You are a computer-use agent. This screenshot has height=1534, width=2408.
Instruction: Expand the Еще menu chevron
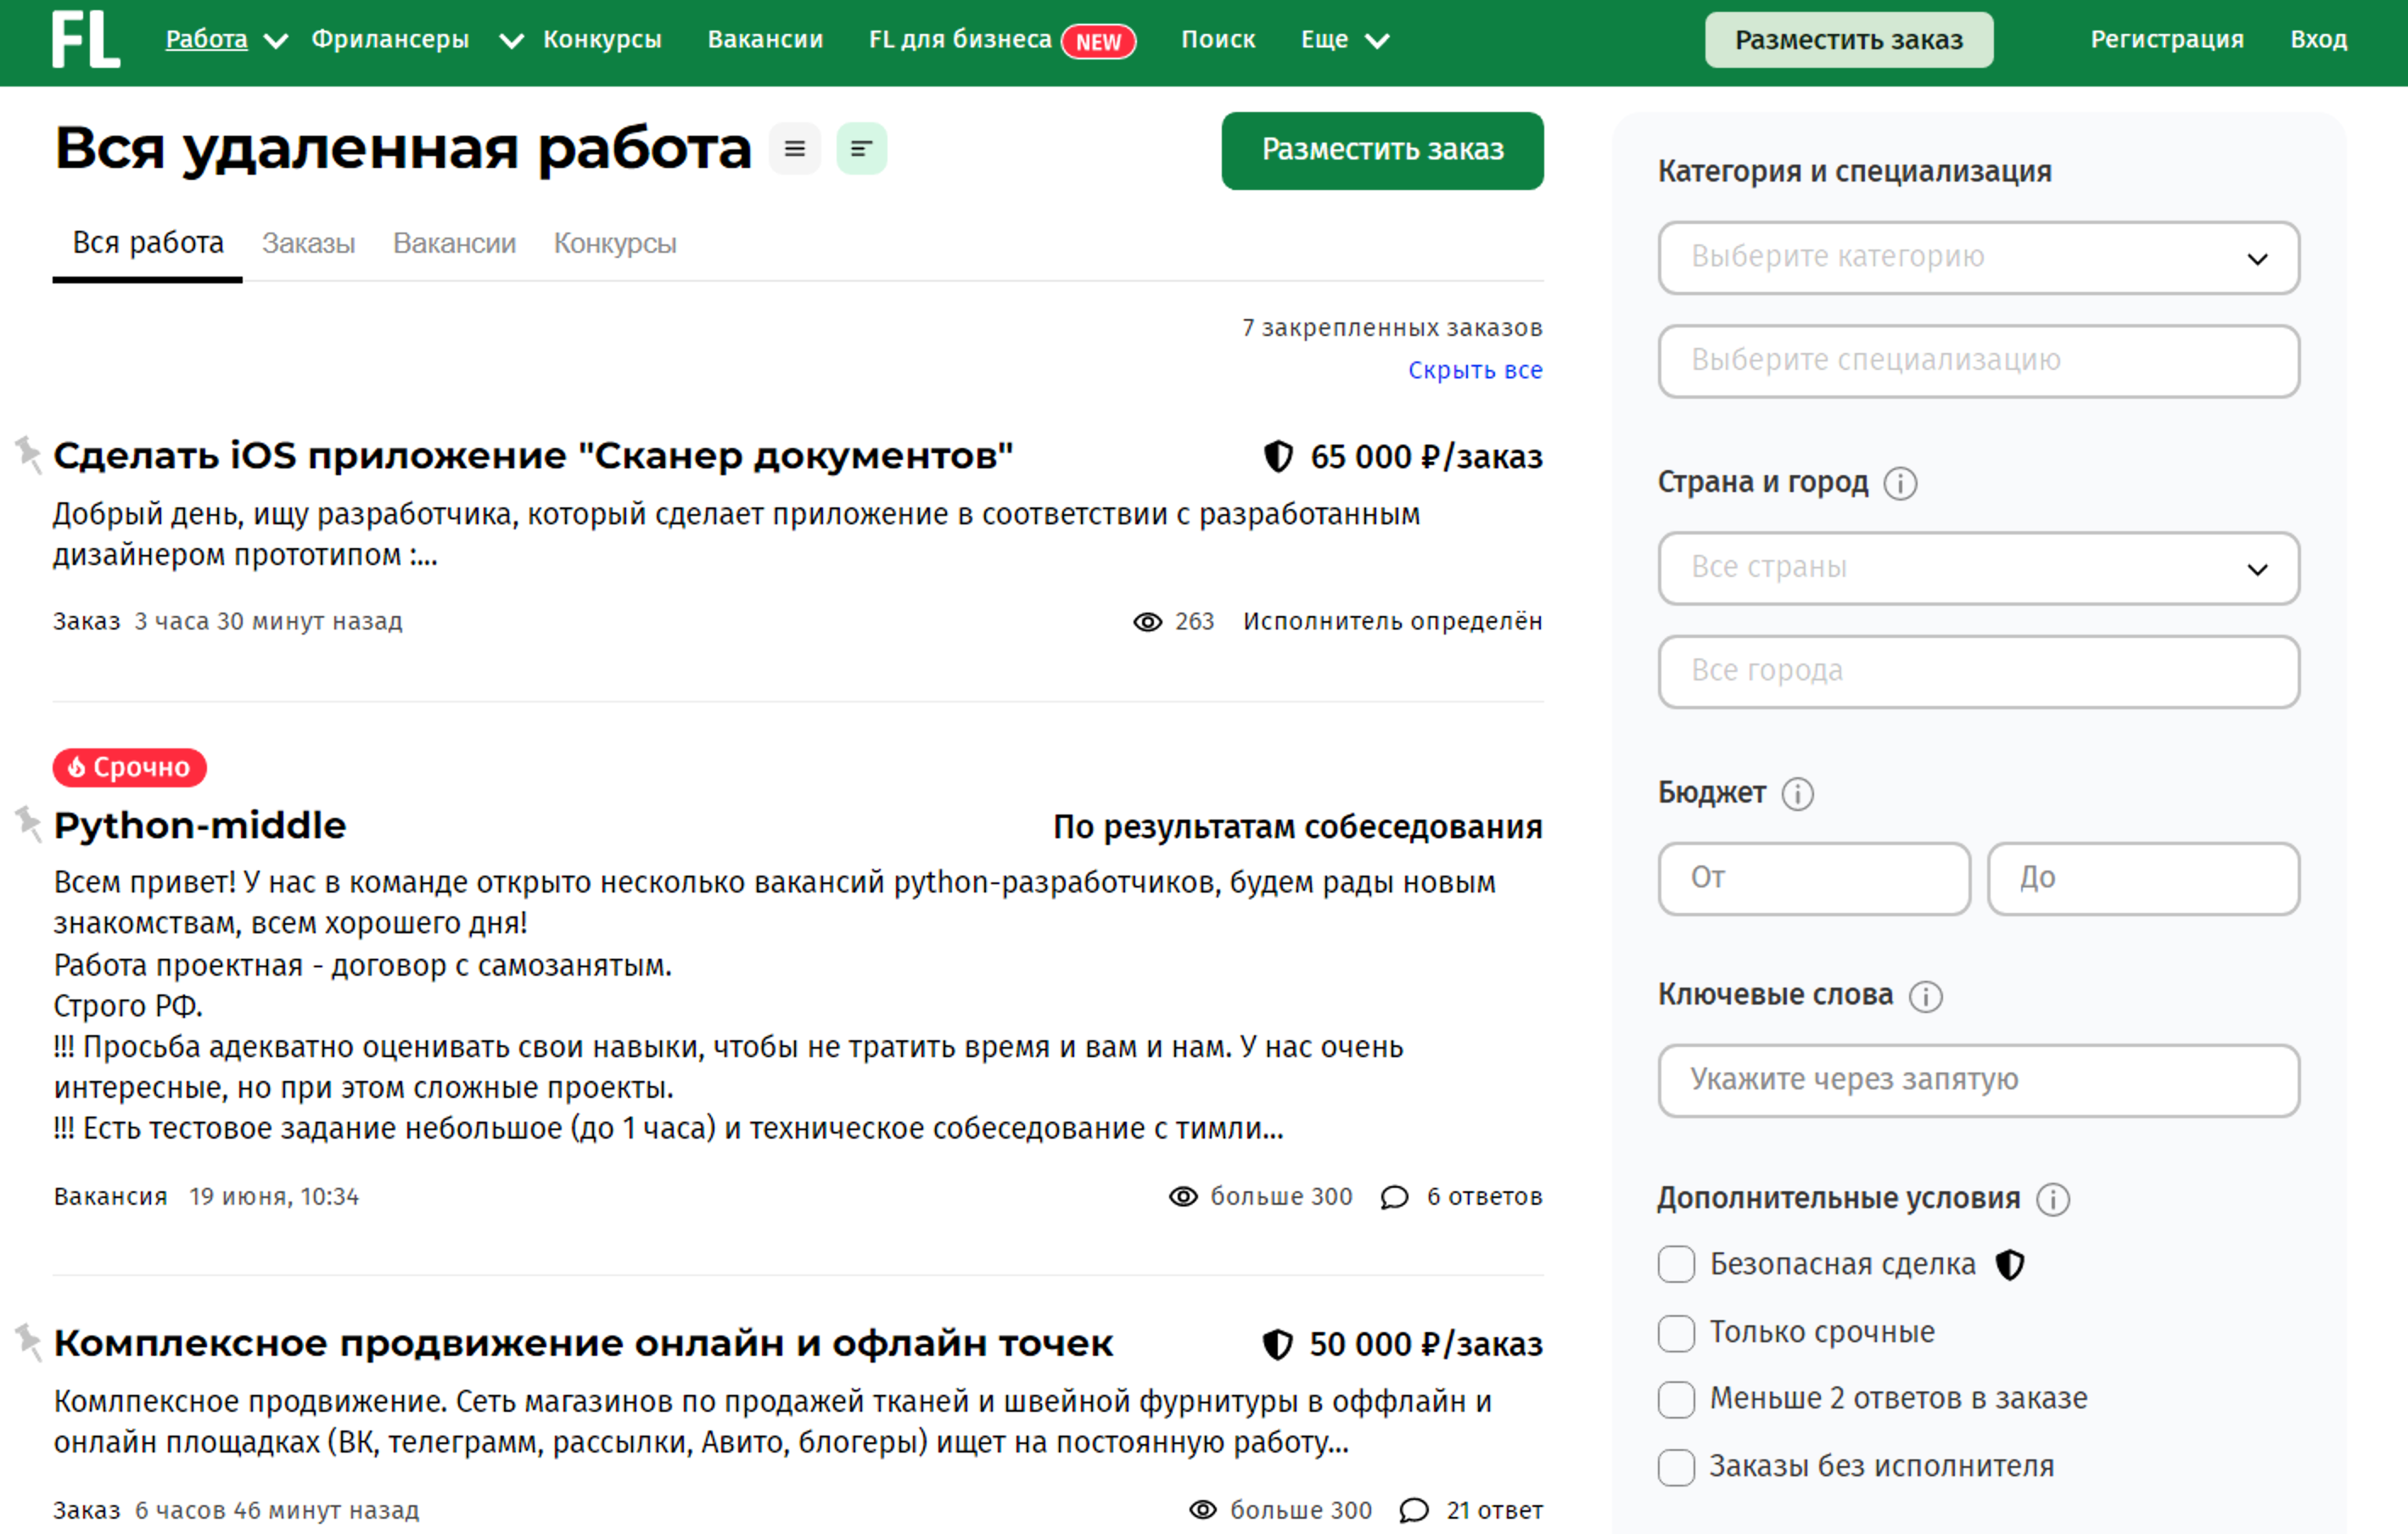(x=1377, y=41)
